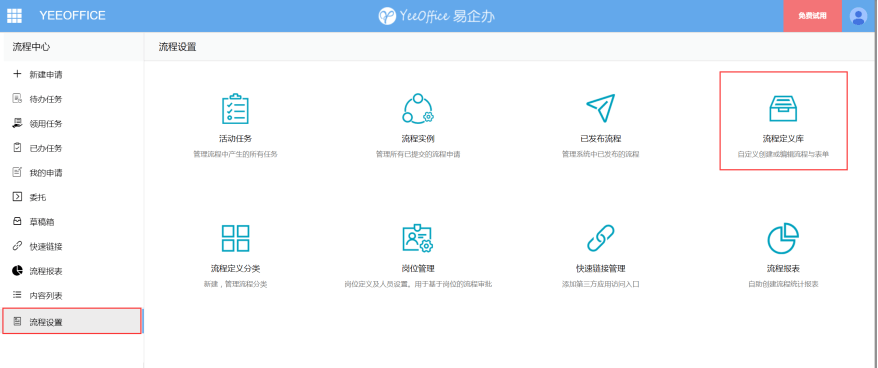Click the YEEOFFICE title text
This screenshot has width=878, height=368.
[72, 16]
